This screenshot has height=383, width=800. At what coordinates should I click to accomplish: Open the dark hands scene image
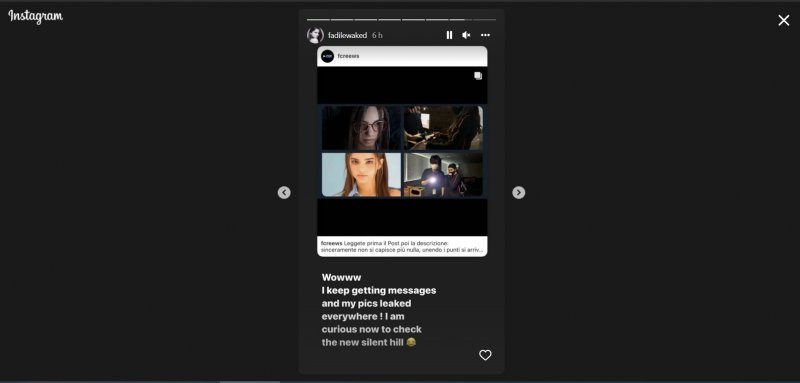pos(443,127)
